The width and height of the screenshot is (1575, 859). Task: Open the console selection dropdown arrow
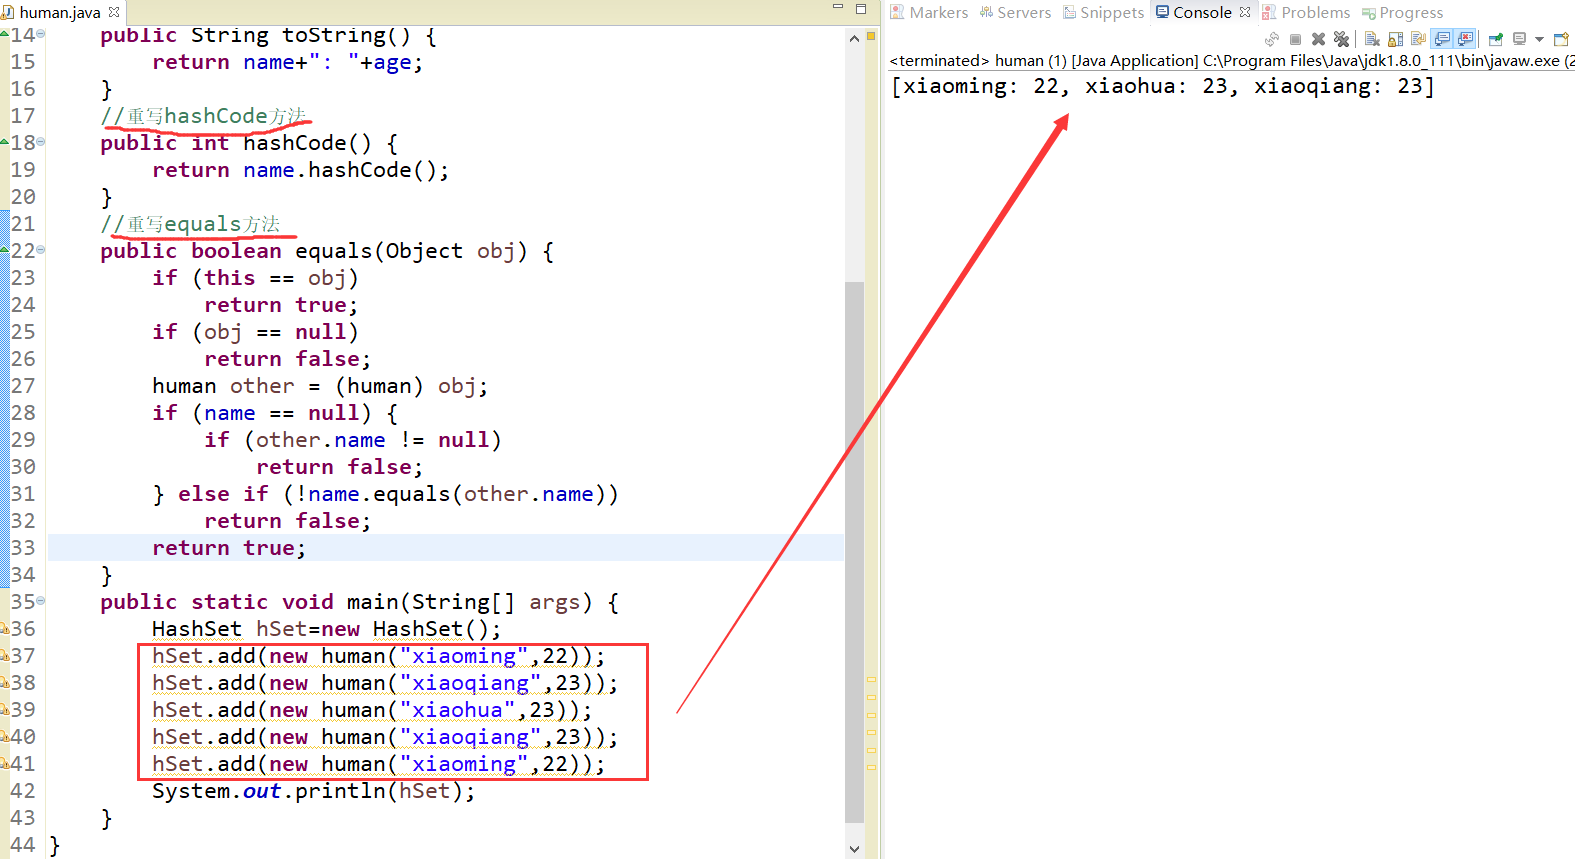1539,39
